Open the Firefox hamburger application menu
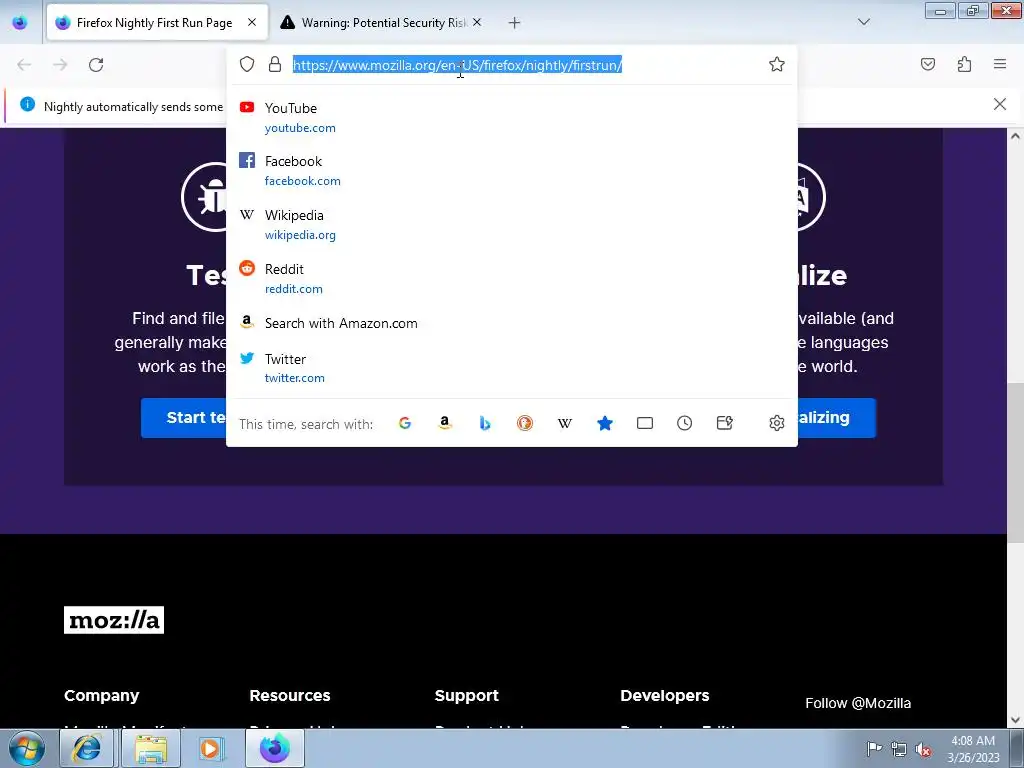 click(1000, 64)
